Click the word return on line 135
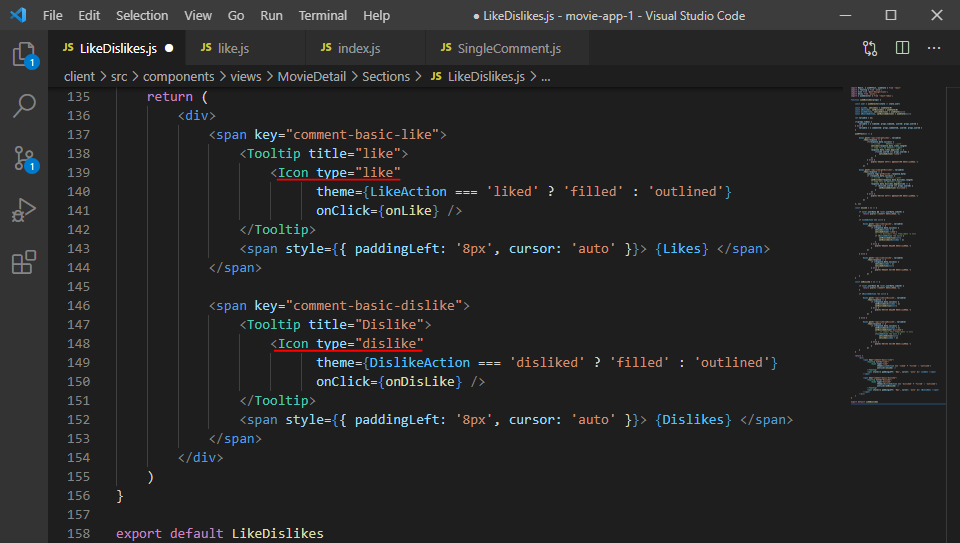The width and height of the screenshot is (960, 543). [x=170, y=97]
